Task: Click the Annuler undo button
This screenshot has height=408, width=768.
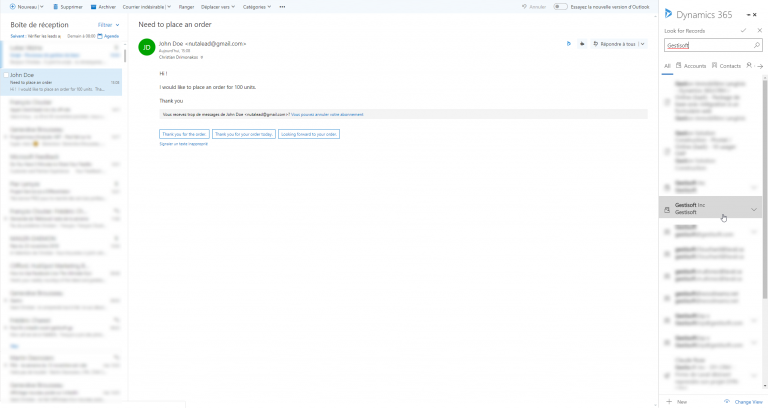Action: pyautogui.click(x=534, y=7)
